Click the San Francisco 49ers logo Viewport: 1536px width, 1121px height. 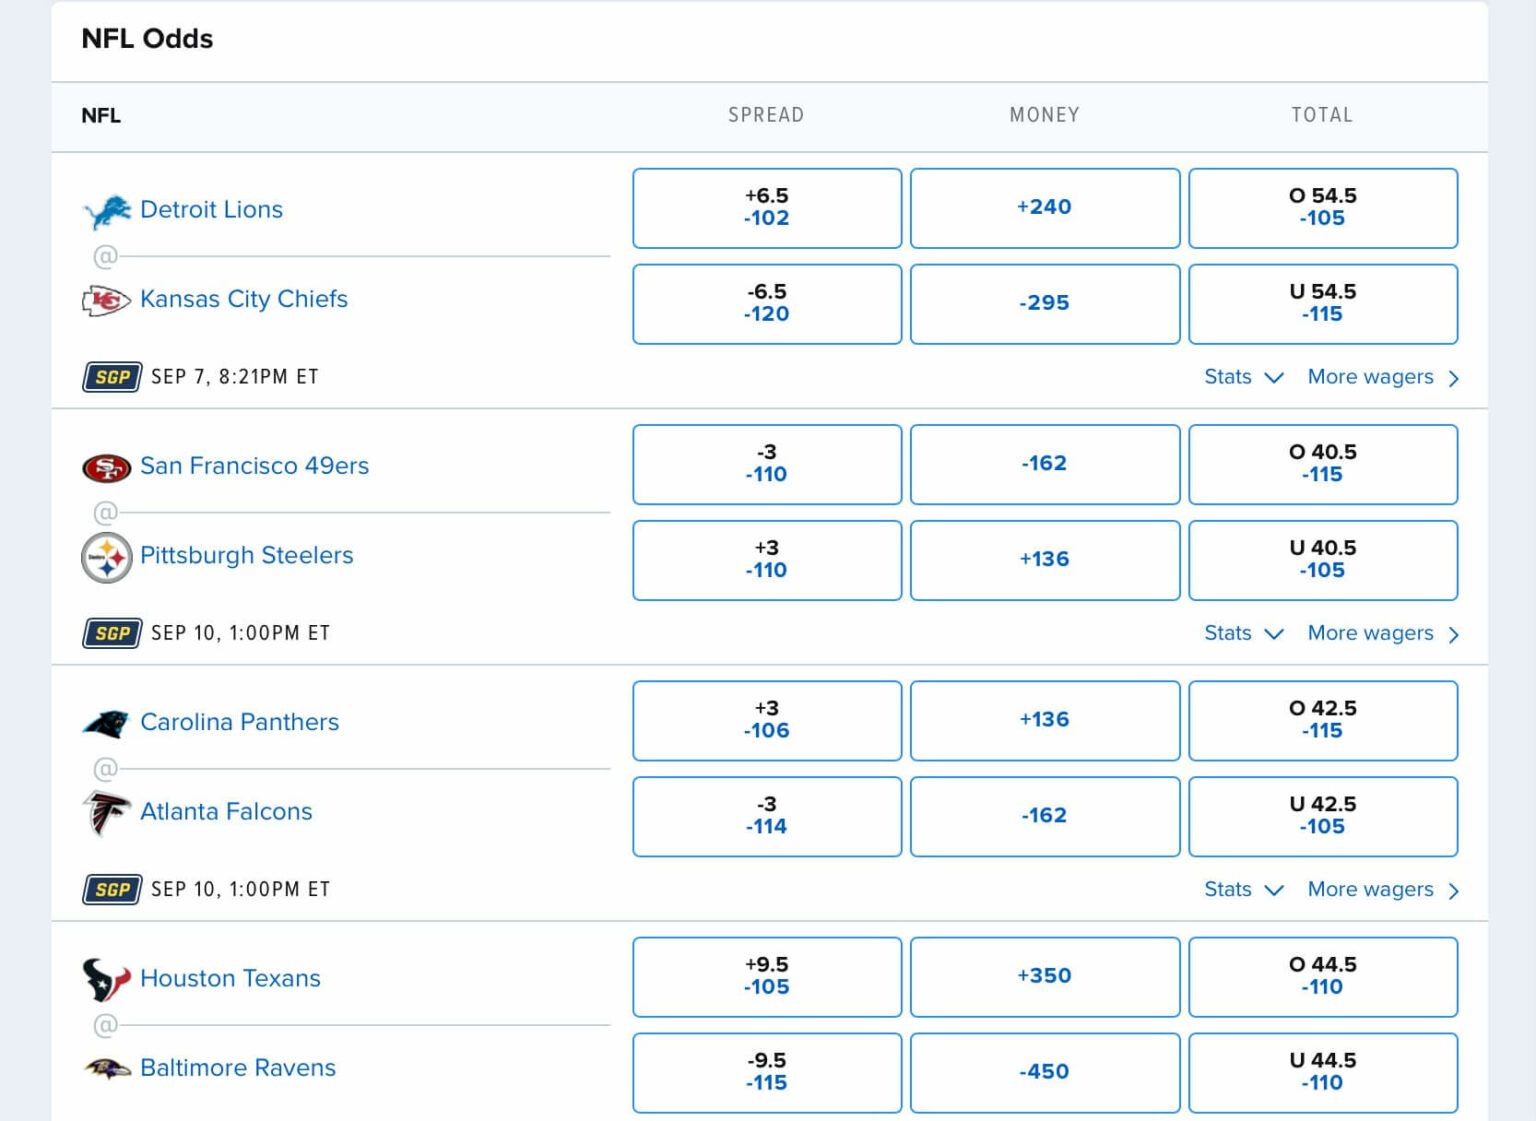tap(106, 467)
